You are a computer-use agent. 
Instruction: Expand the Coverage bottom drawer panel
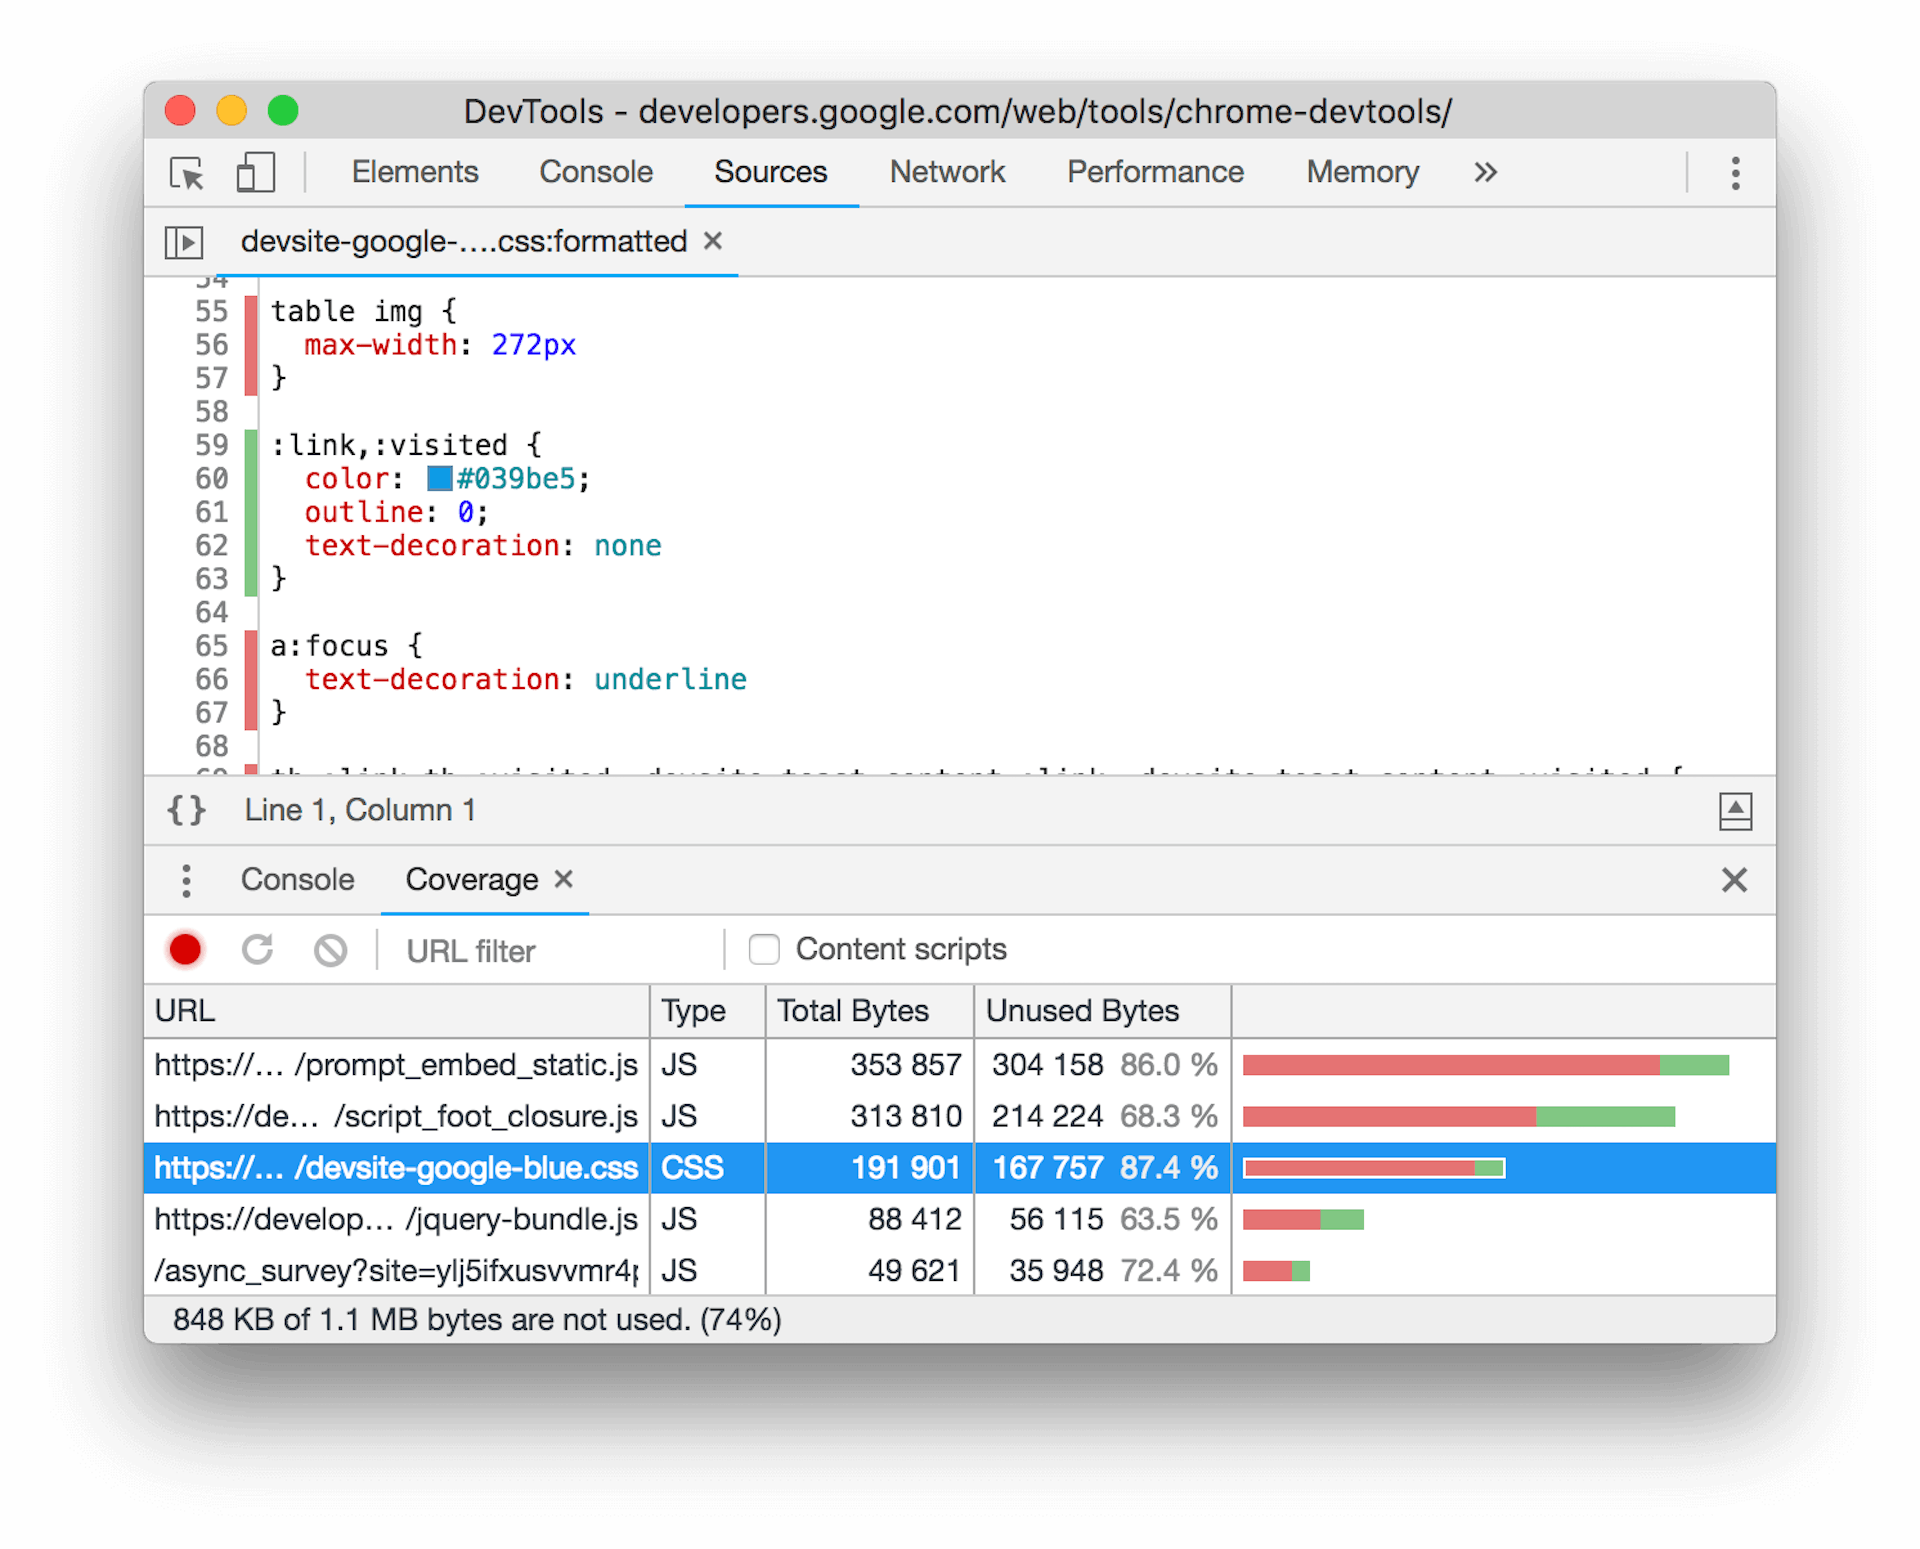click(1734, 811)
